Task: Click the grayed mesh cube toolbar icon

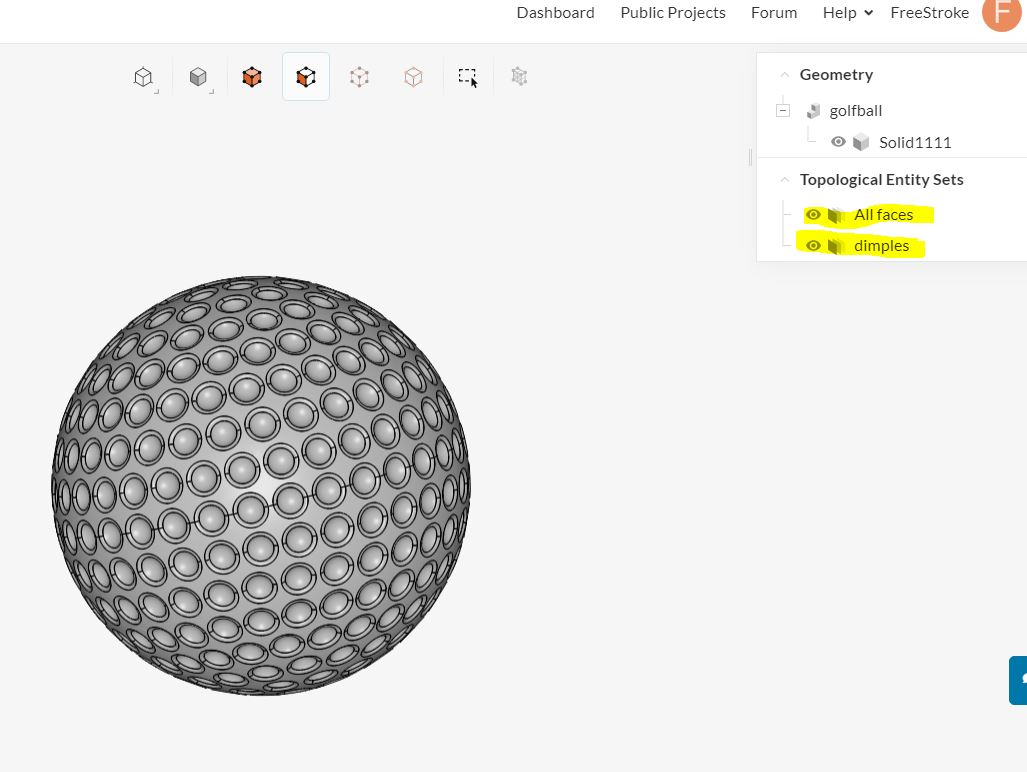Action: click(x=519, y=77)
